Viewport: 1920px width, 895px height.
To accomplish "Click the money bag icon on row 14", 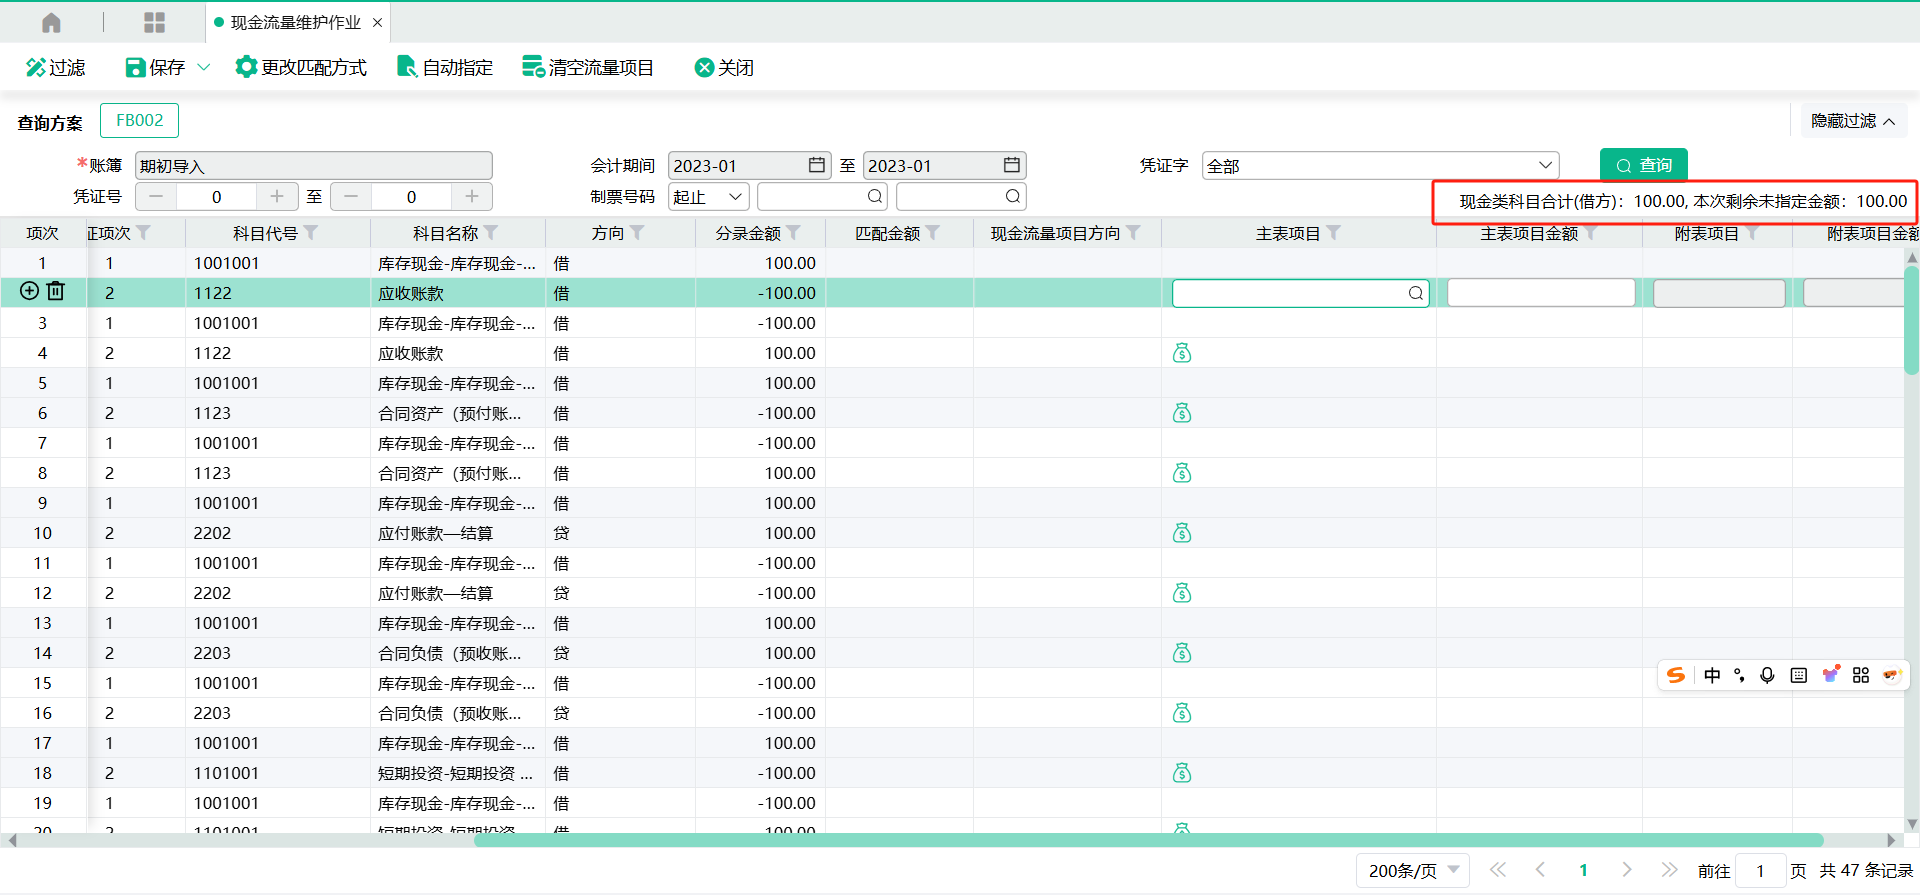I will point(1182,653).
